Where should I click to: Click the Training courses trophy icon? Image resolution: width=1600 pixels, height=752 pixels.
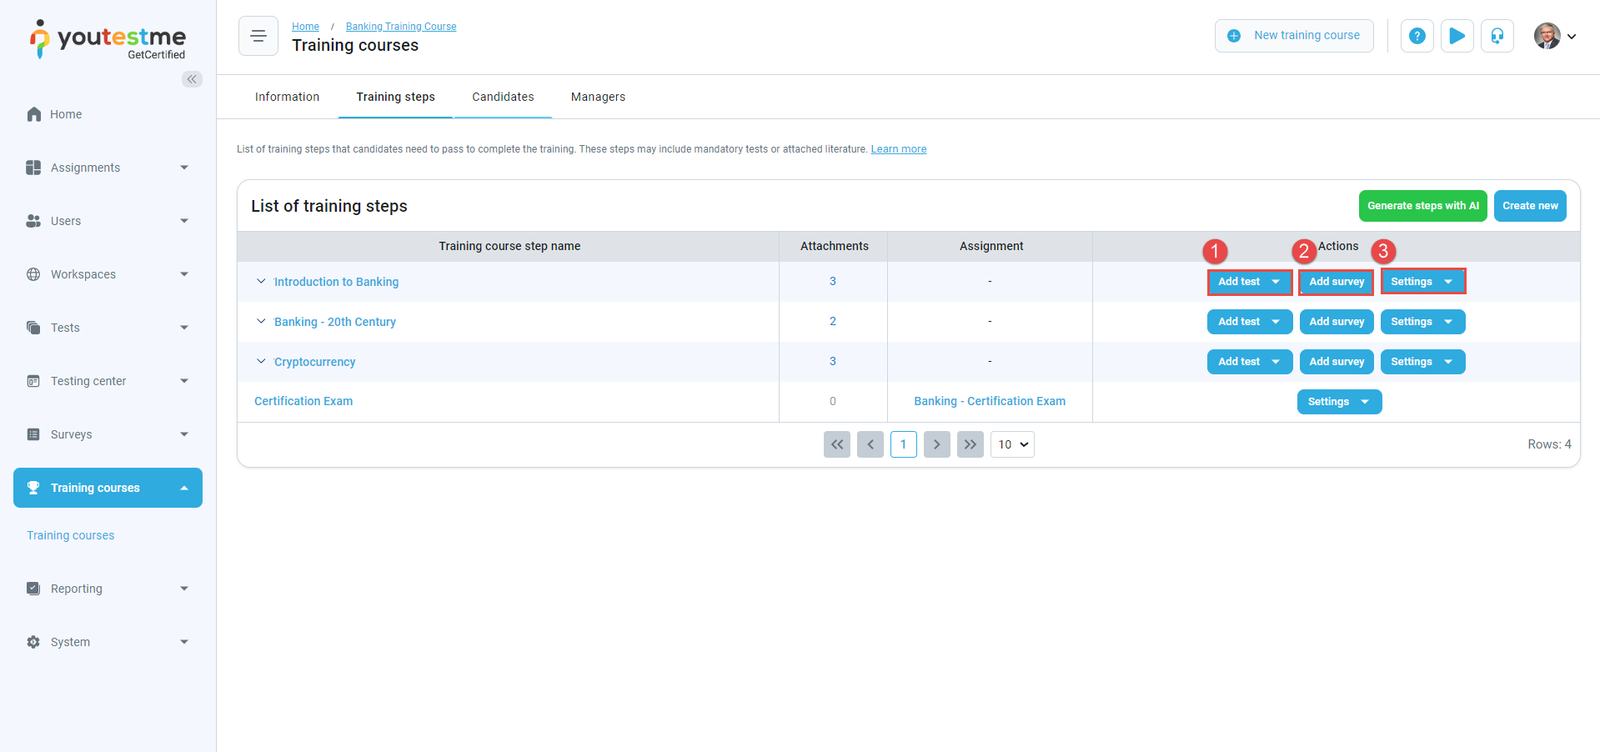point(33,488)
